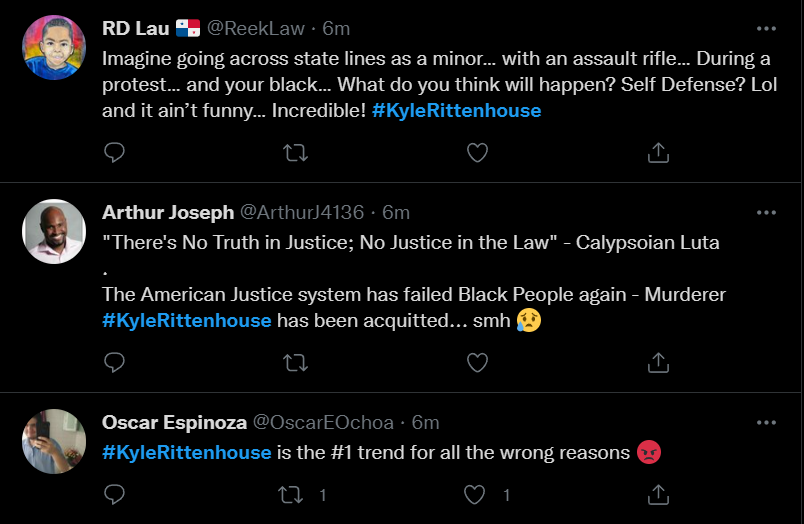This screenshot has height=524, width=804.
Task: Like RD Lau's tweet
Action: pos(477,152)
